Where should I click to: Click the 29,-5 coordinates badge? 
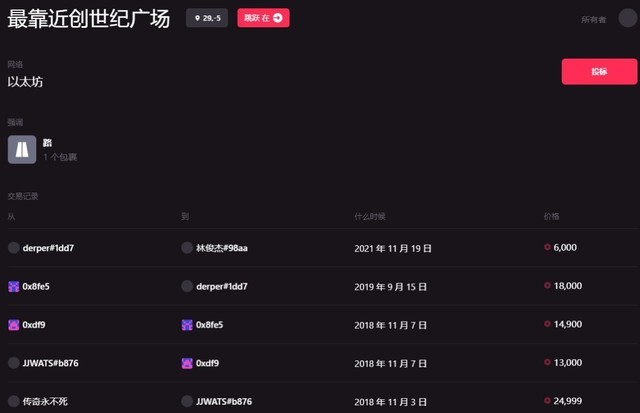(x=207, y=18)
